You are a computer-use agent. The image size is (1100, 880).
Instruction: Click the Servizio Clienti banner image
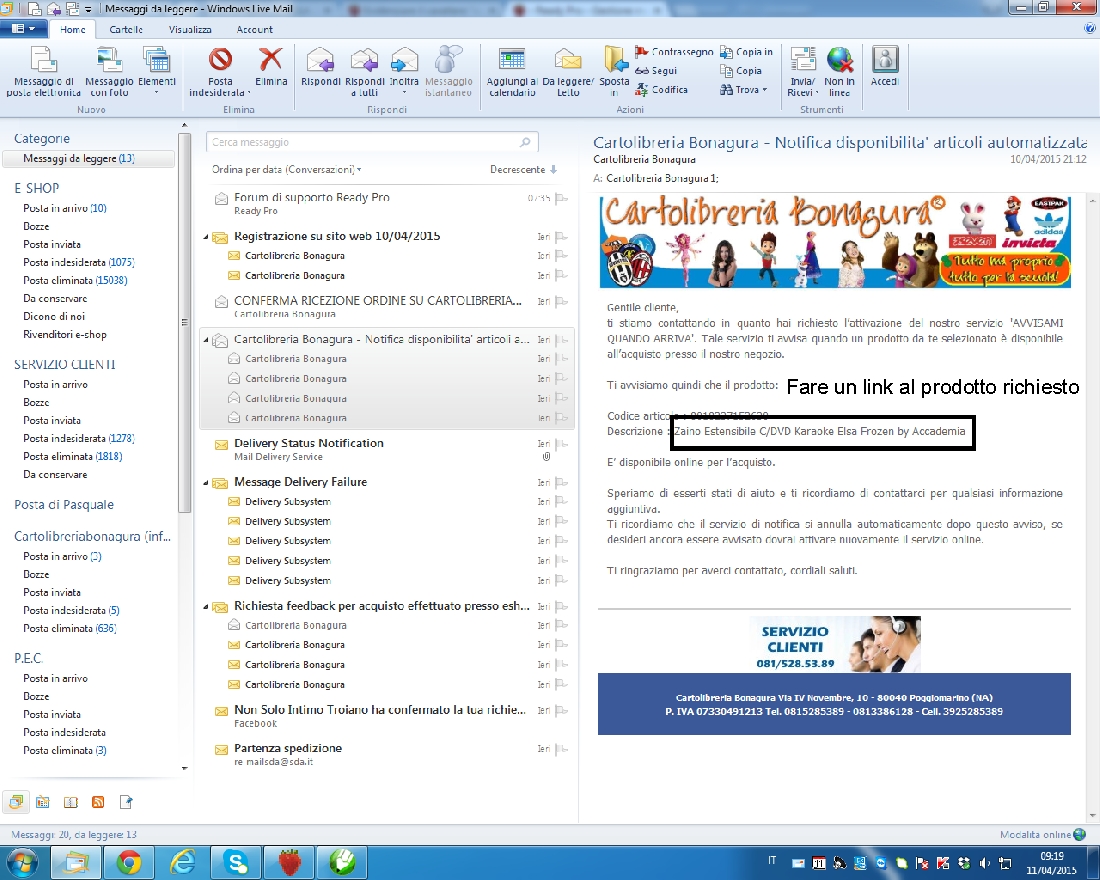[835, 644]
